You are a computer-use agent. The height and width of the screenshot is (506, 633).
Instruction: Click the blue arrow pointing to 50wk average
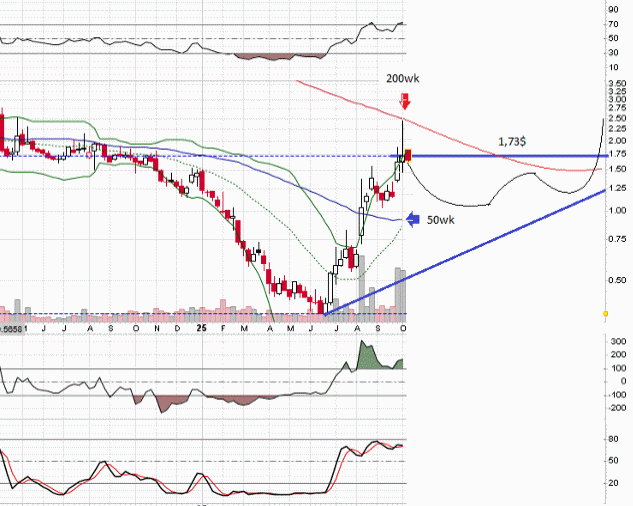pos(414,219)
